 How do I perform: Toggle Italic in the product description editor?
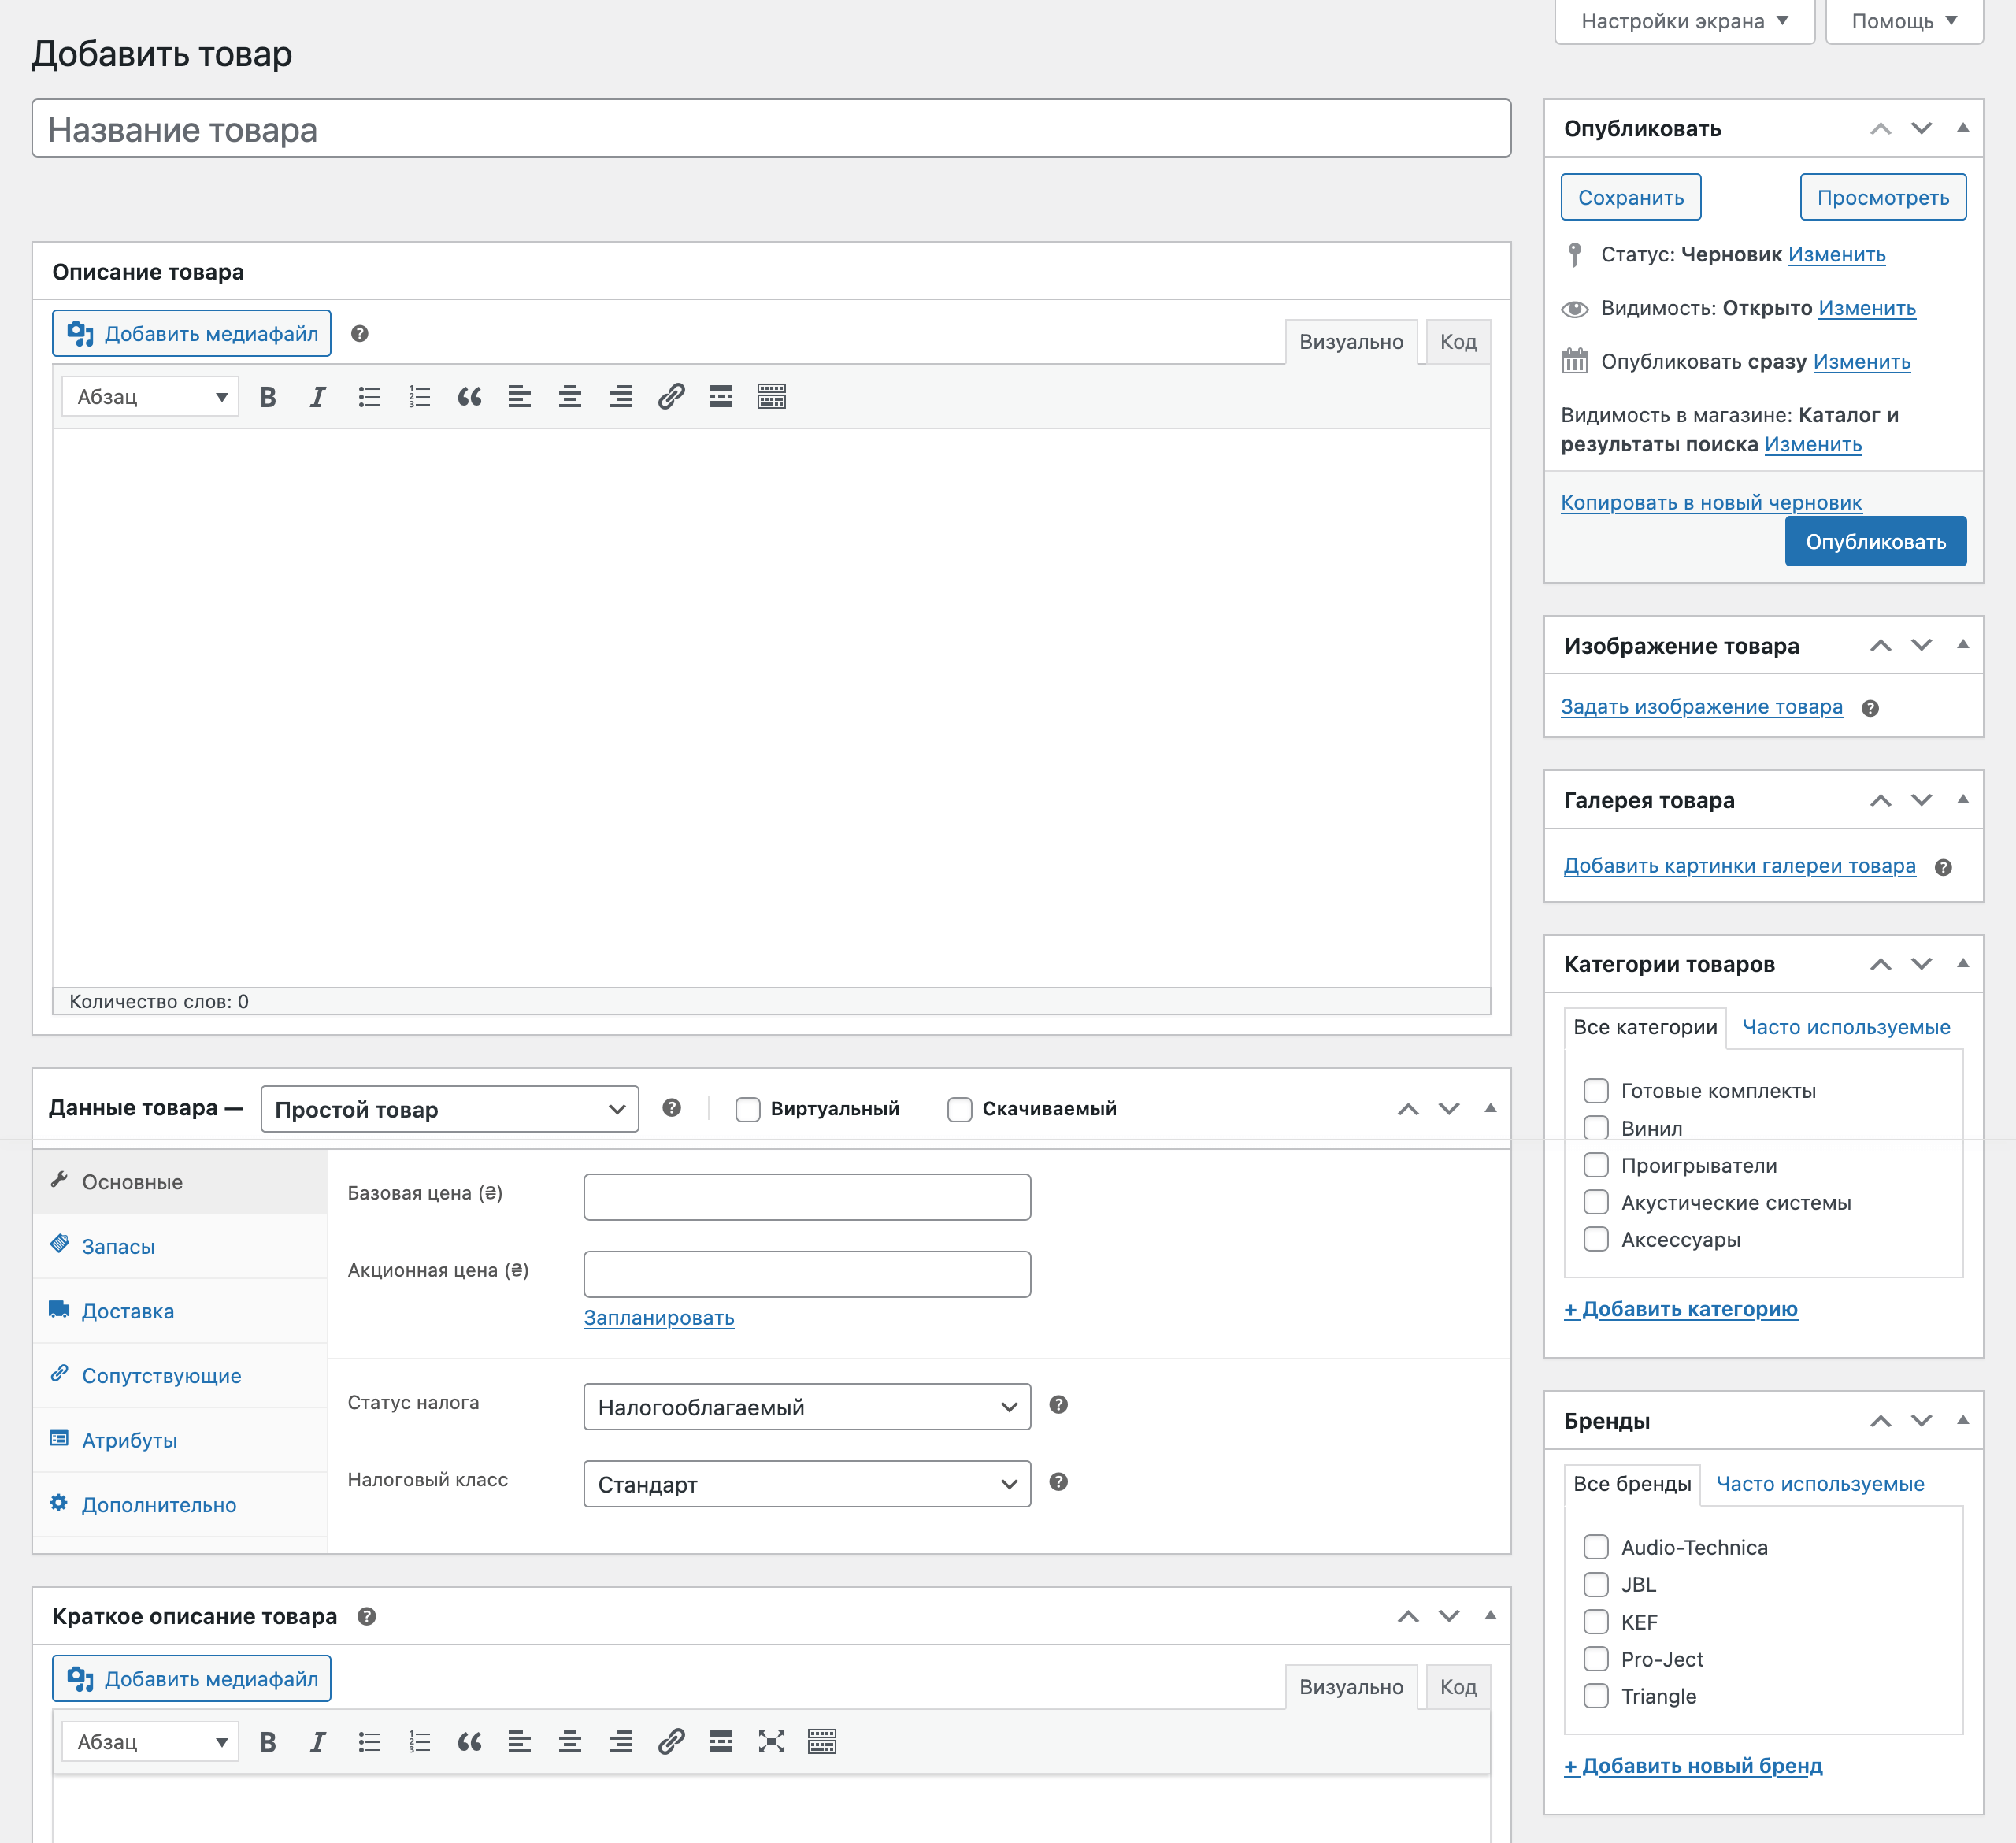318,397
